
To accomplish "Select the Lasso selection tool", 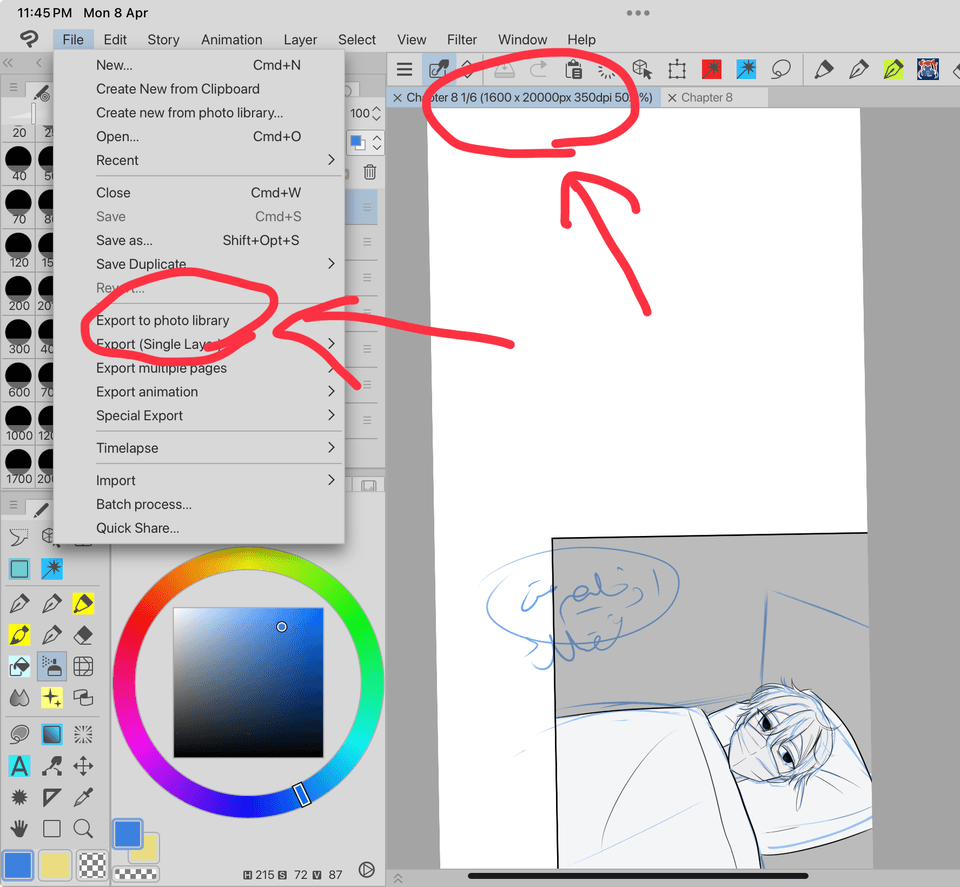I will pyautogui.click(x=18, y=535).
